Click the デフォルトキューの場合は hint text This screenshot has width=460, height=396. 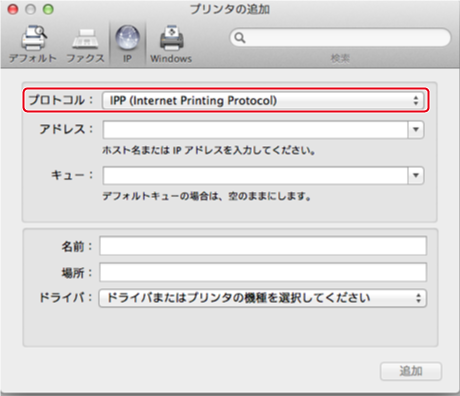point(207,196)
